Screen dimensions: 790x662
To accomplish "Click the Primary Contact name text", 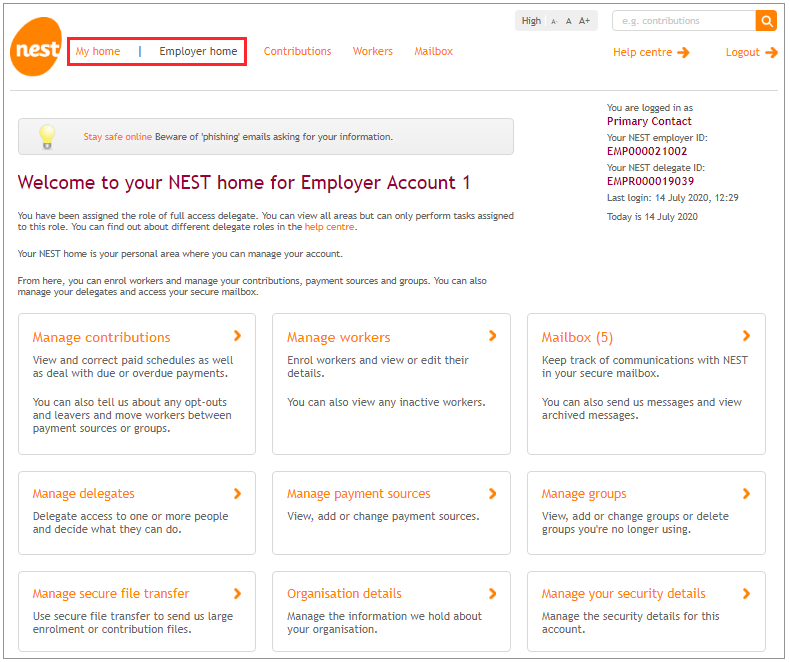I will (649, 121).
